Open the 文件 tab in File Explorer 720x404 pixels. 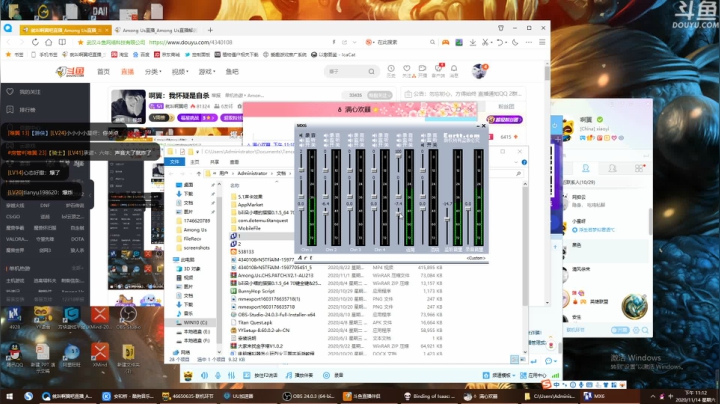[174, 162]
